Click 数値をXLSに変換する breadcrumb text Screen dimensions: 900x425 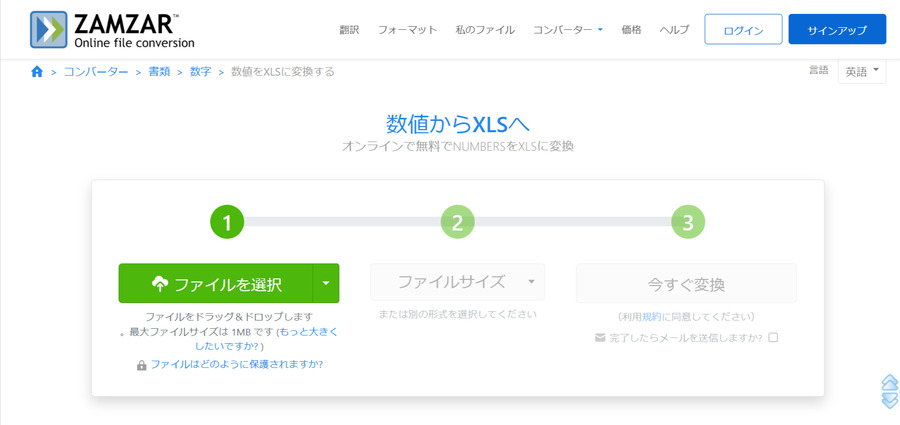point(283,72)
